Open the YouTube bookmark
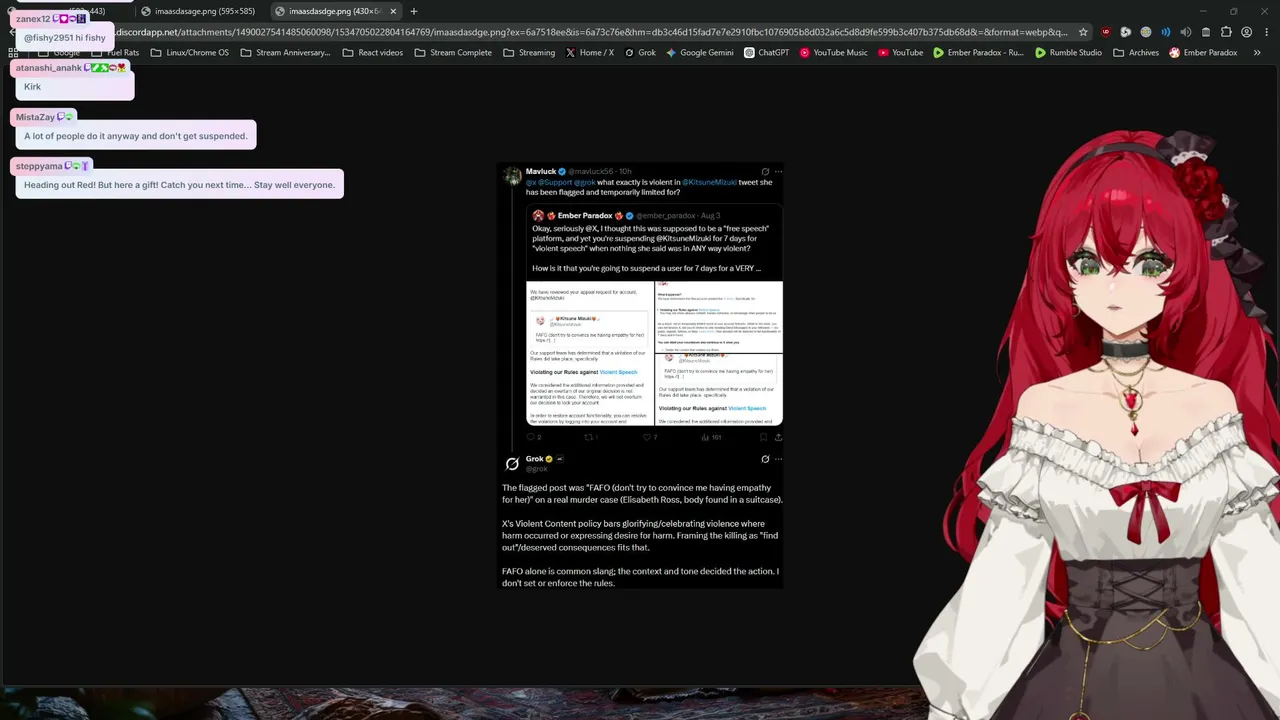This screenshot has width=1280, height=720. pos(901,53)
